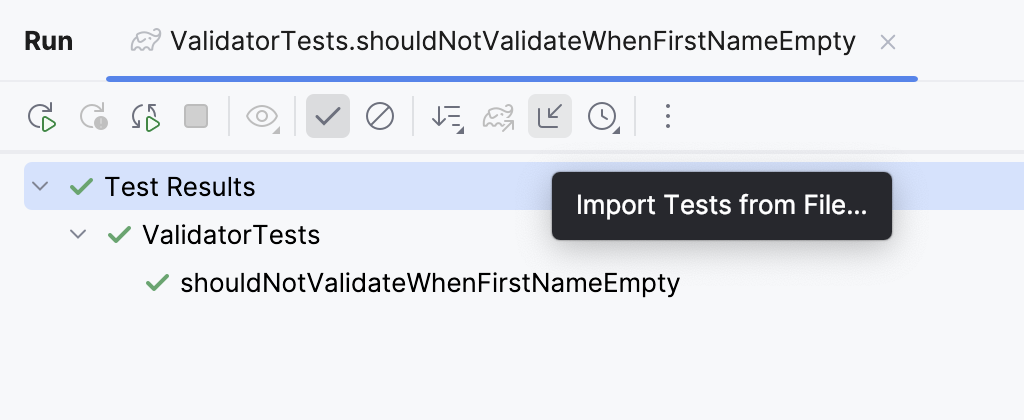Collapse the Test Results tree node
This screenshot has width=1024, height=420.
pos(40,187)
